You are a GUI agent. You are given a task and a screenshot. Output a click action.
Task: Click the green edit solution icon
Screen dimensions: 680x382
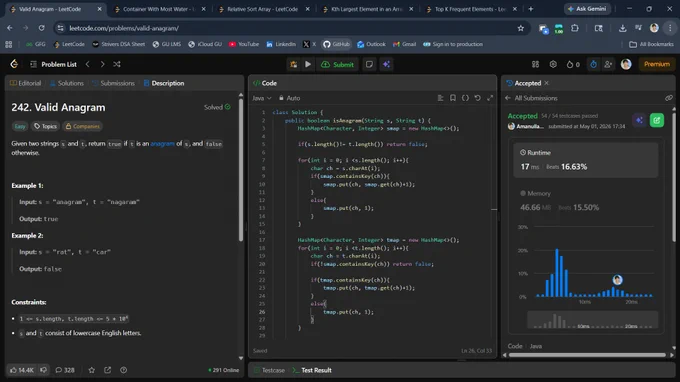[x=657, y=120]
